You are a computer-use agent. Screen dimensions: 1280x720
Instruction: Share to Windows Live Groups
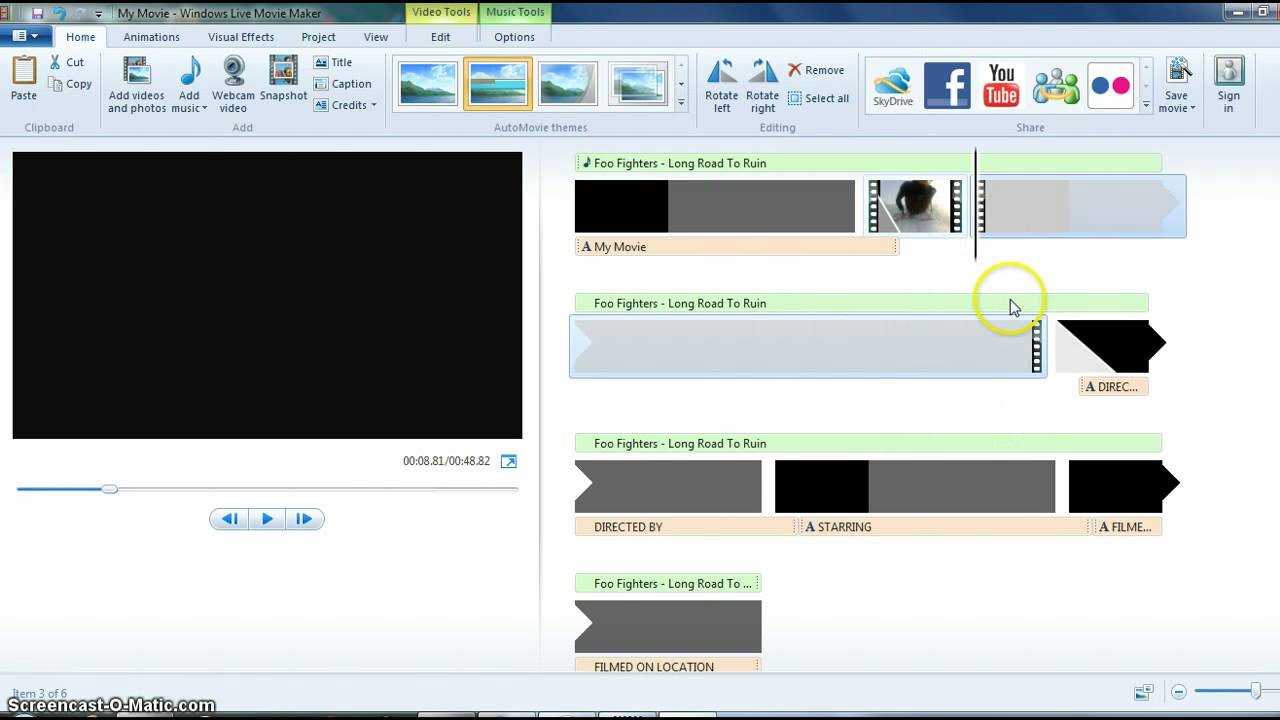tap(1055, 85)
